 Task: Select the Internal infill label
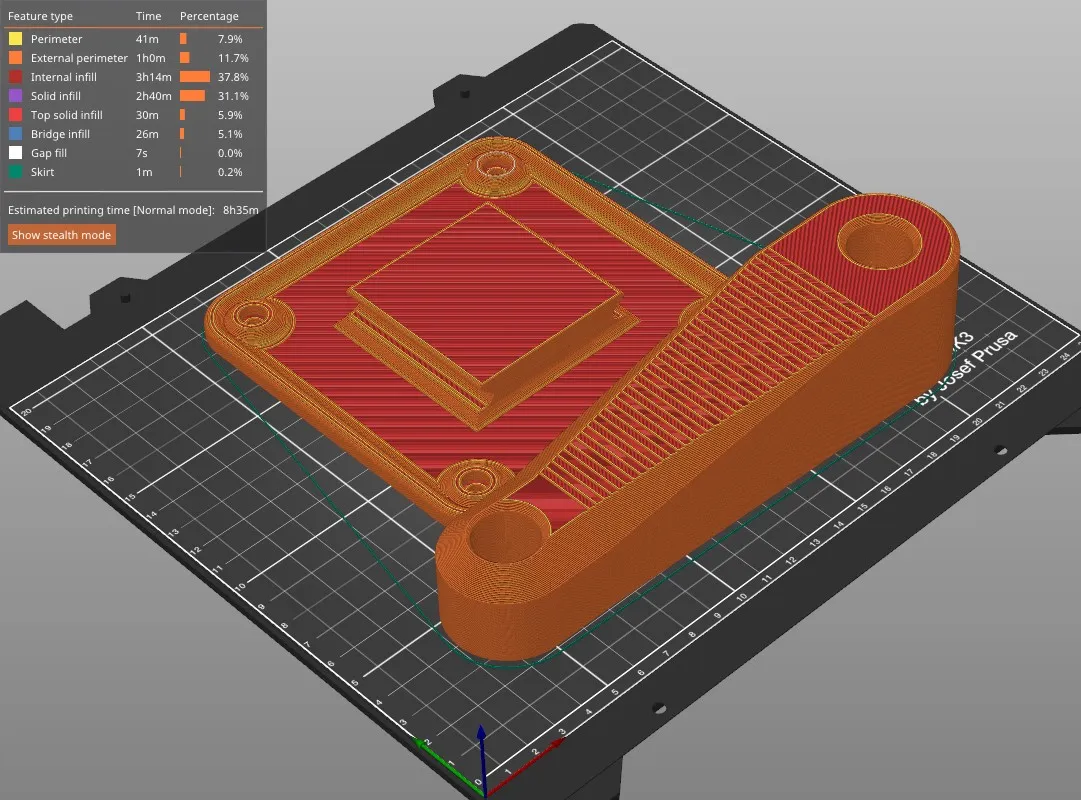tap(63, 77)
